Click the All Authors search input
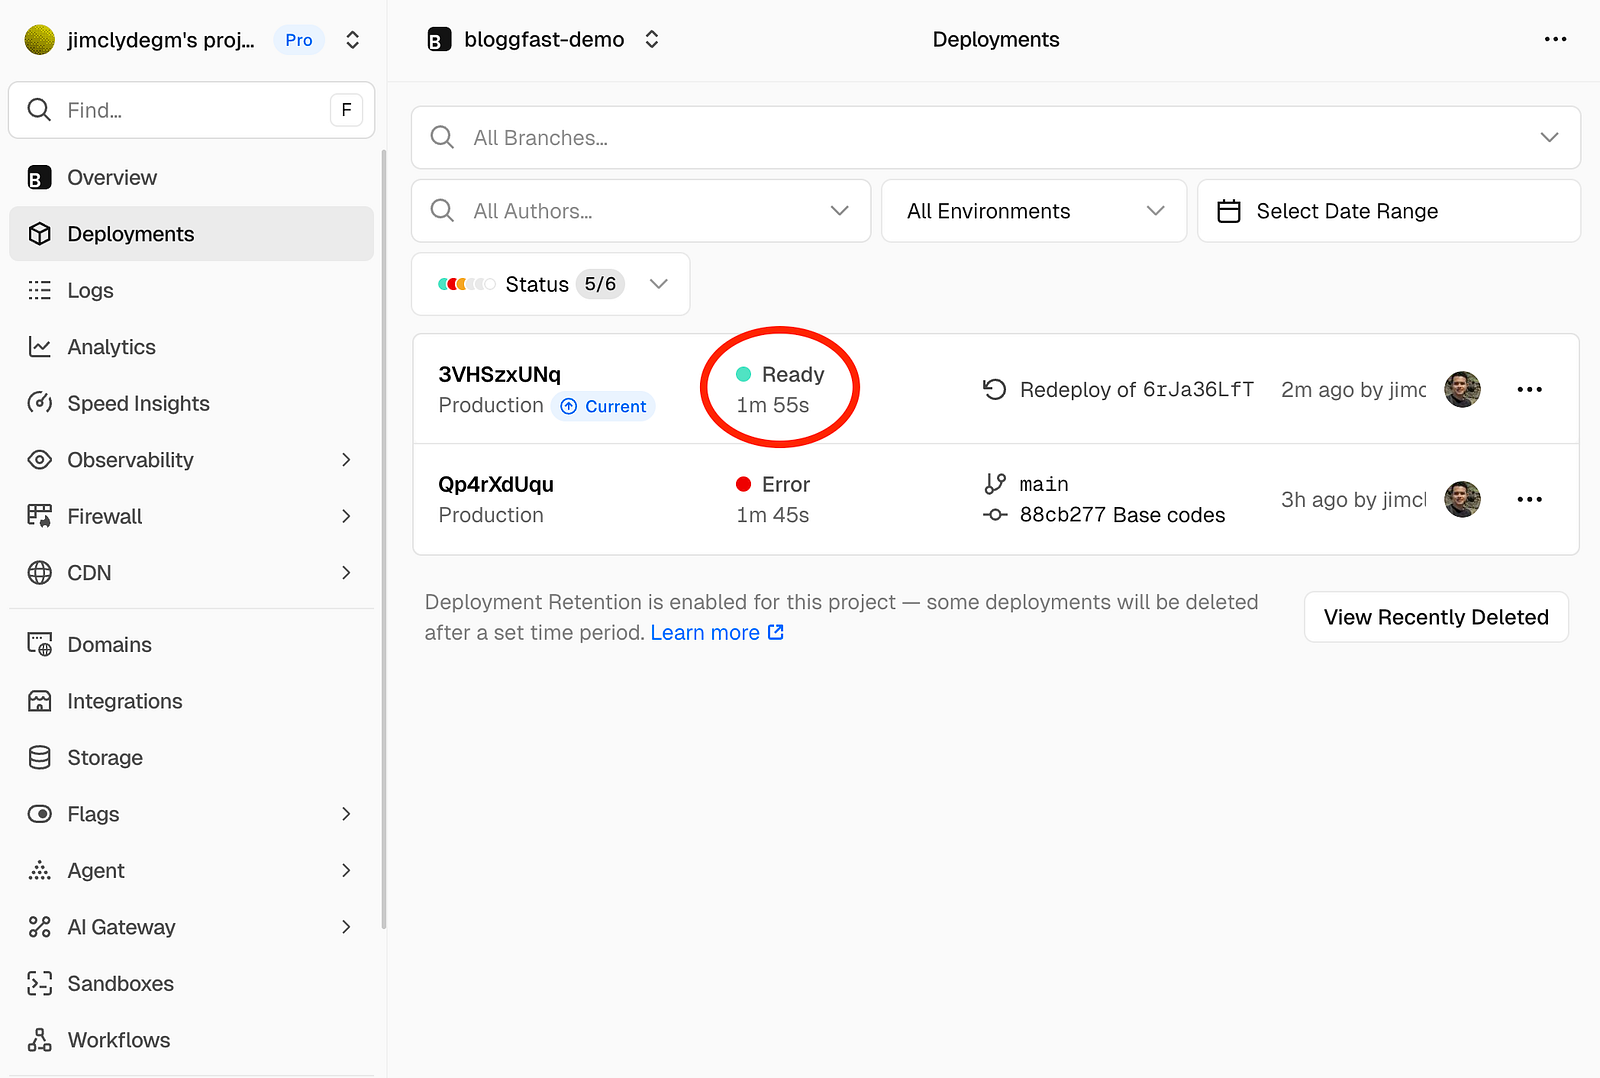Screen dimensions: 1600x1078 641,211
